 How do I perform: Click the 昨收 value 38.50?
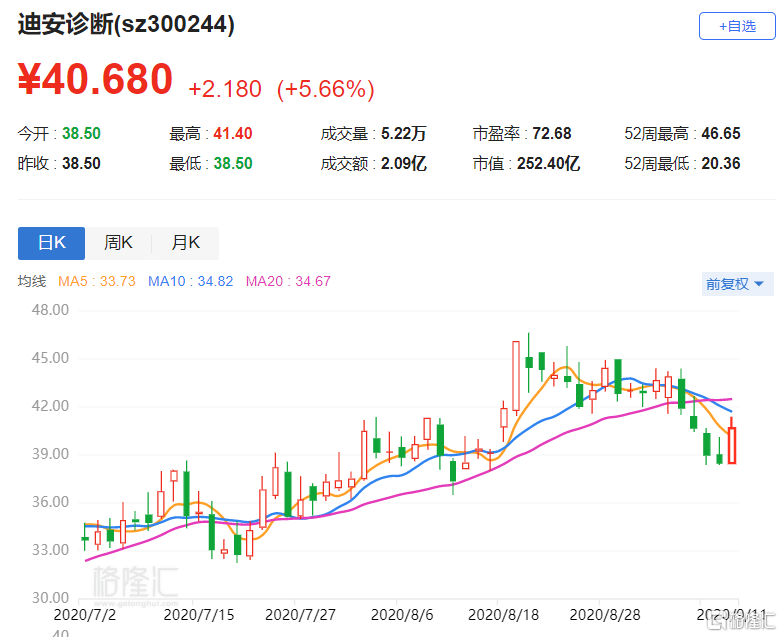(81, 163)
